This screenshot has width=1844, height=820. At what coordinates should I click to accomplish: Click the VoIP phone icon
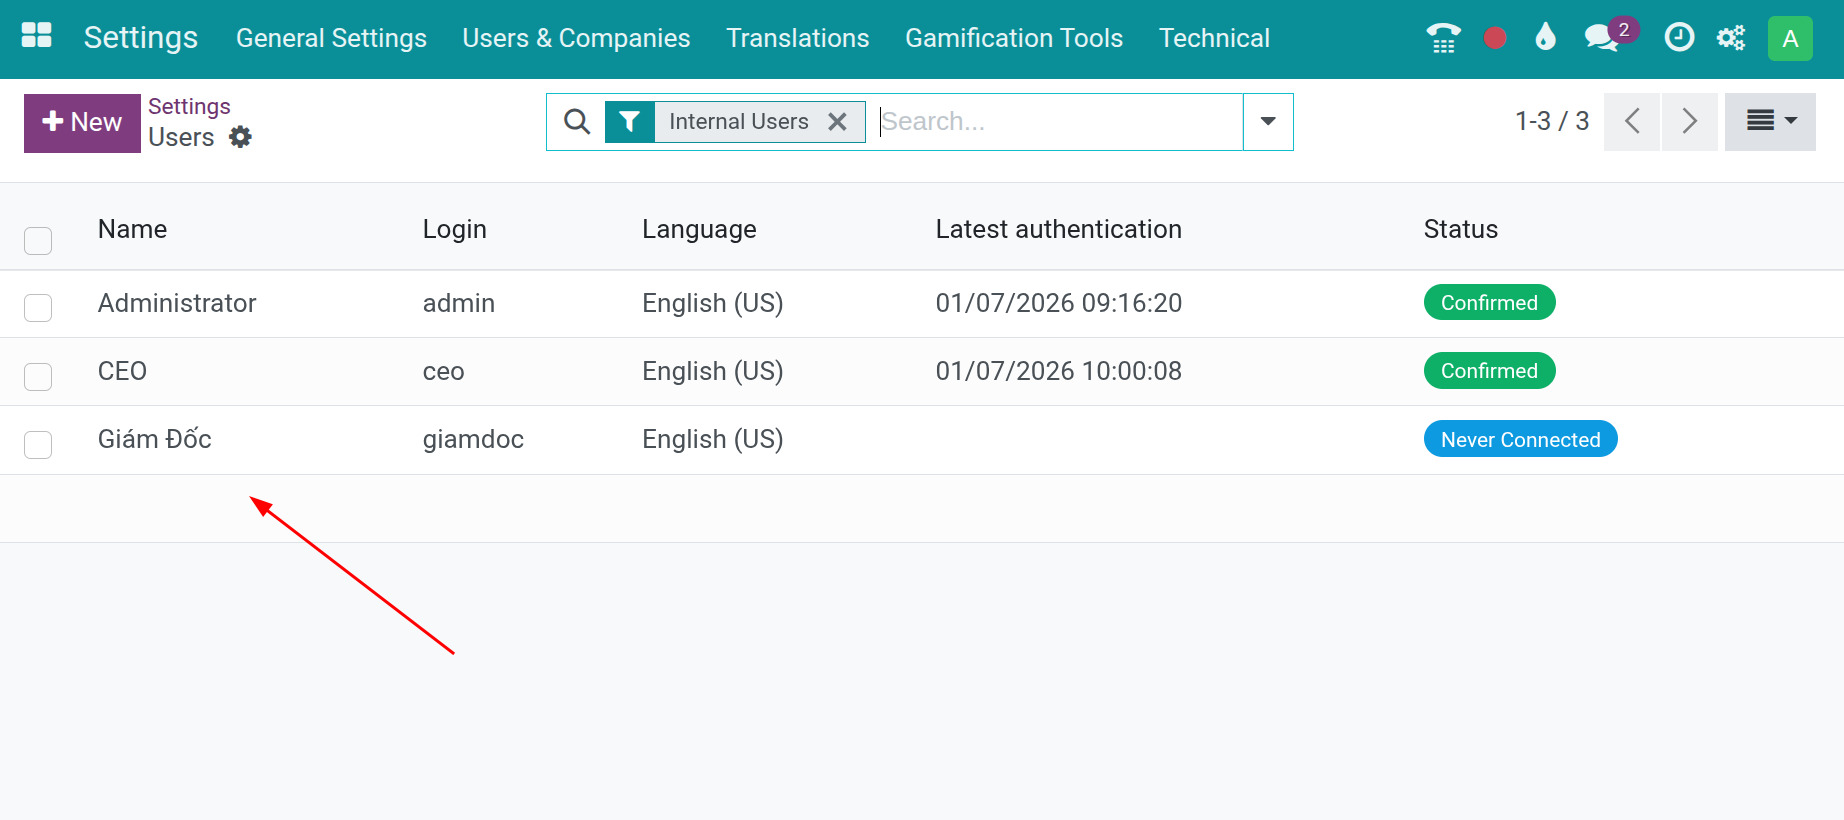tap(1443, 38)
